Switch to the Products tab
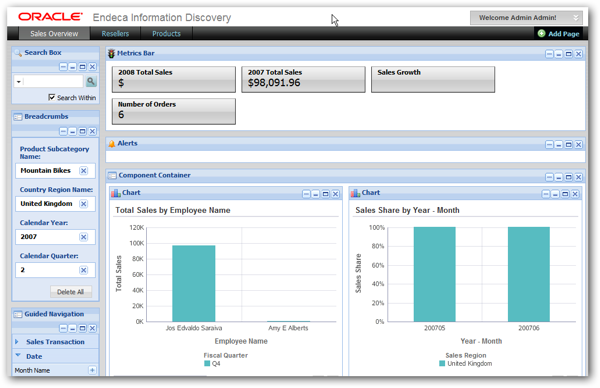The width and height of the screenshot is (600, 388). 166,34
